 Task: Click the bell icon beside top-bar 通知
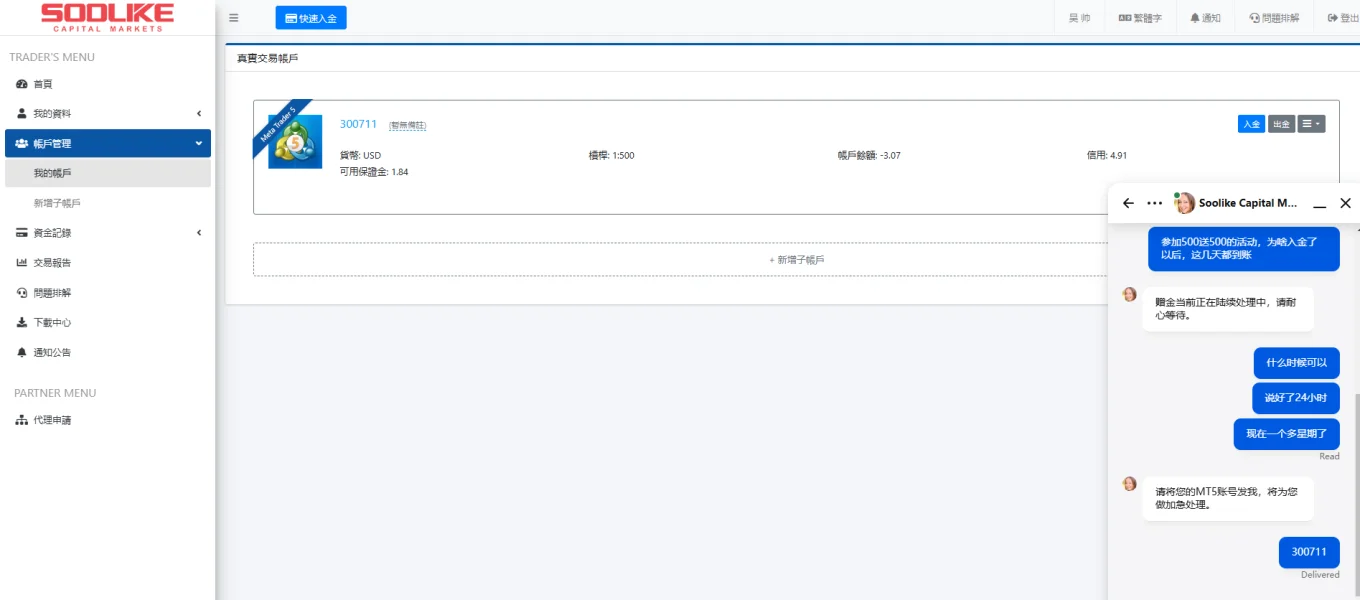[1195, 18]
